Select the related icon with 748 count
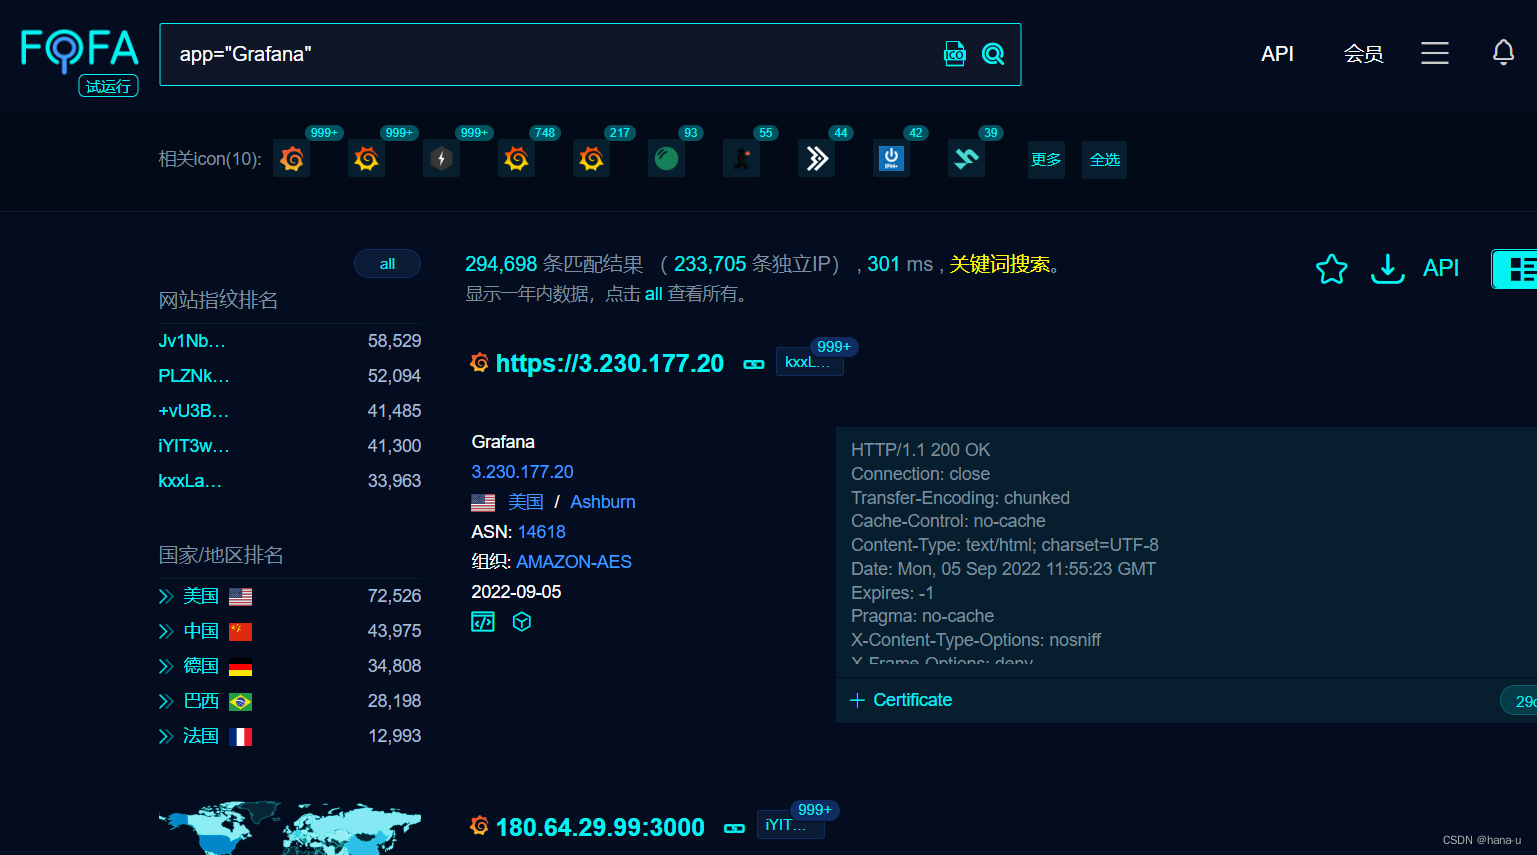Image resolution: width=1537 pixels, height=855 pixels. [x=516, y=158]
